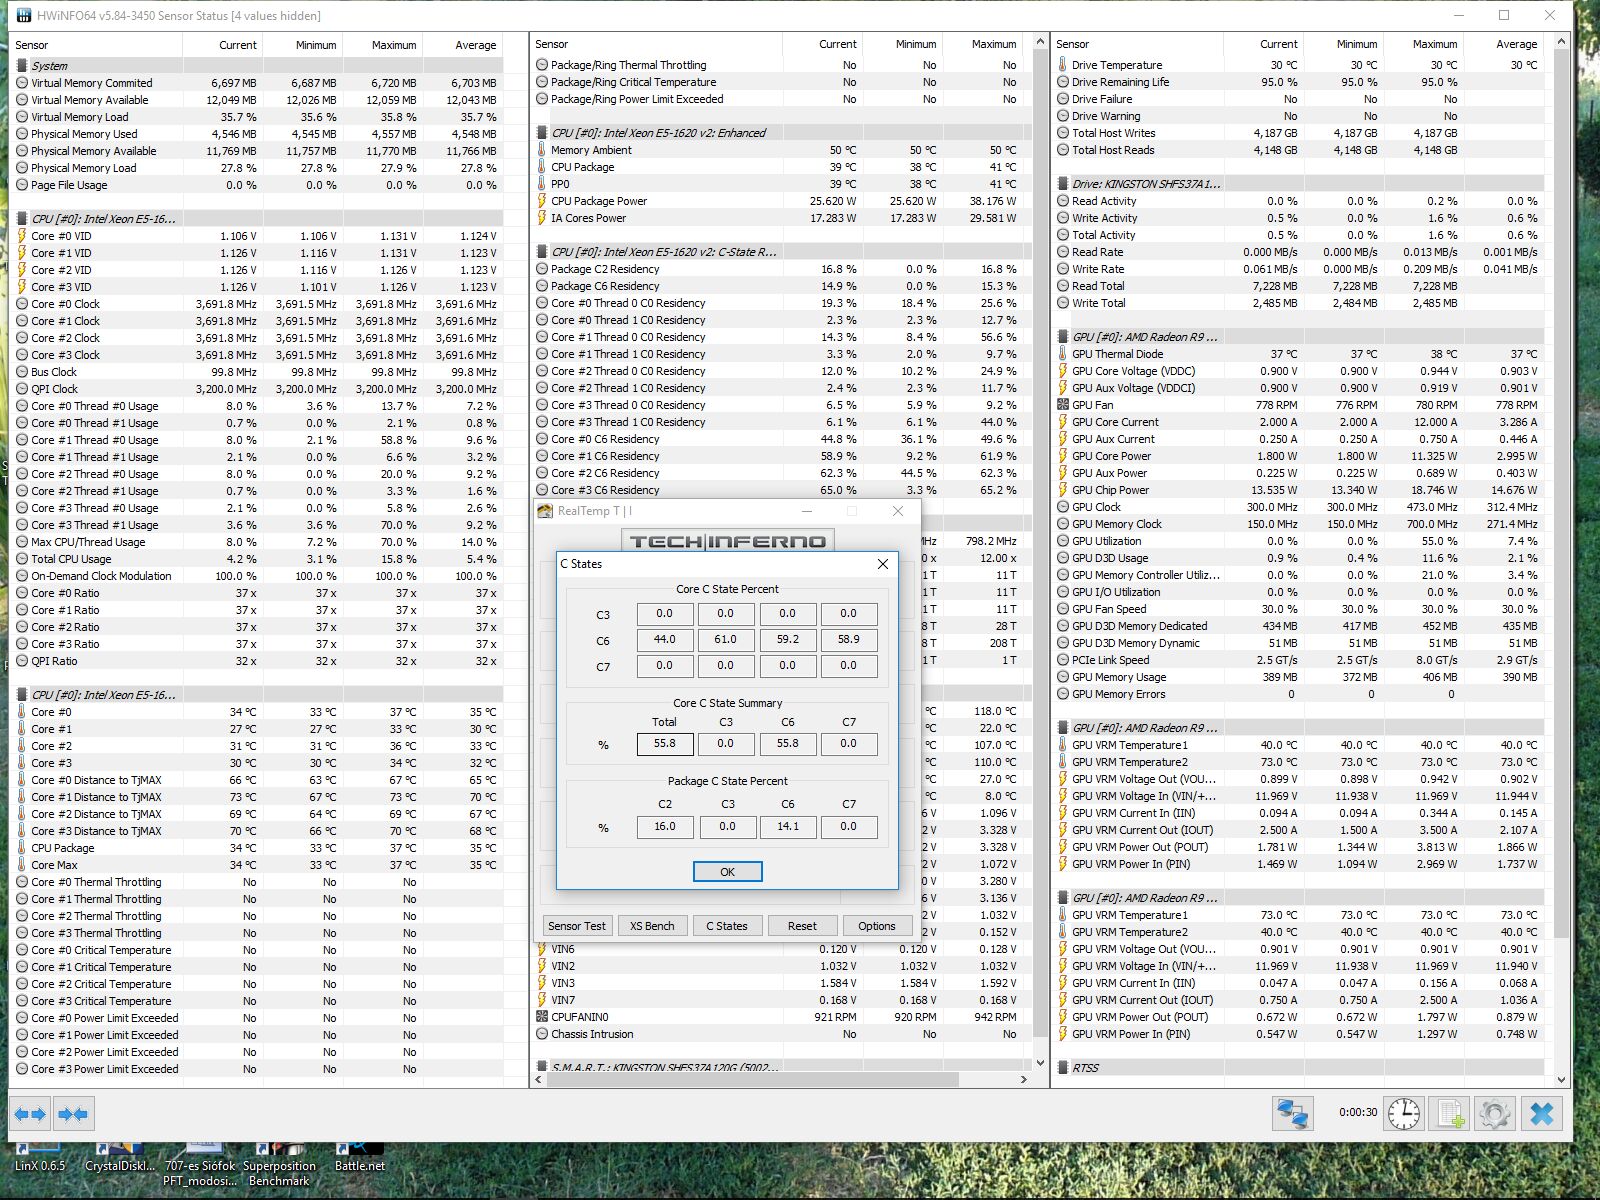Select the 707-es Siófok PFT desktop file

click(200, 1166)
